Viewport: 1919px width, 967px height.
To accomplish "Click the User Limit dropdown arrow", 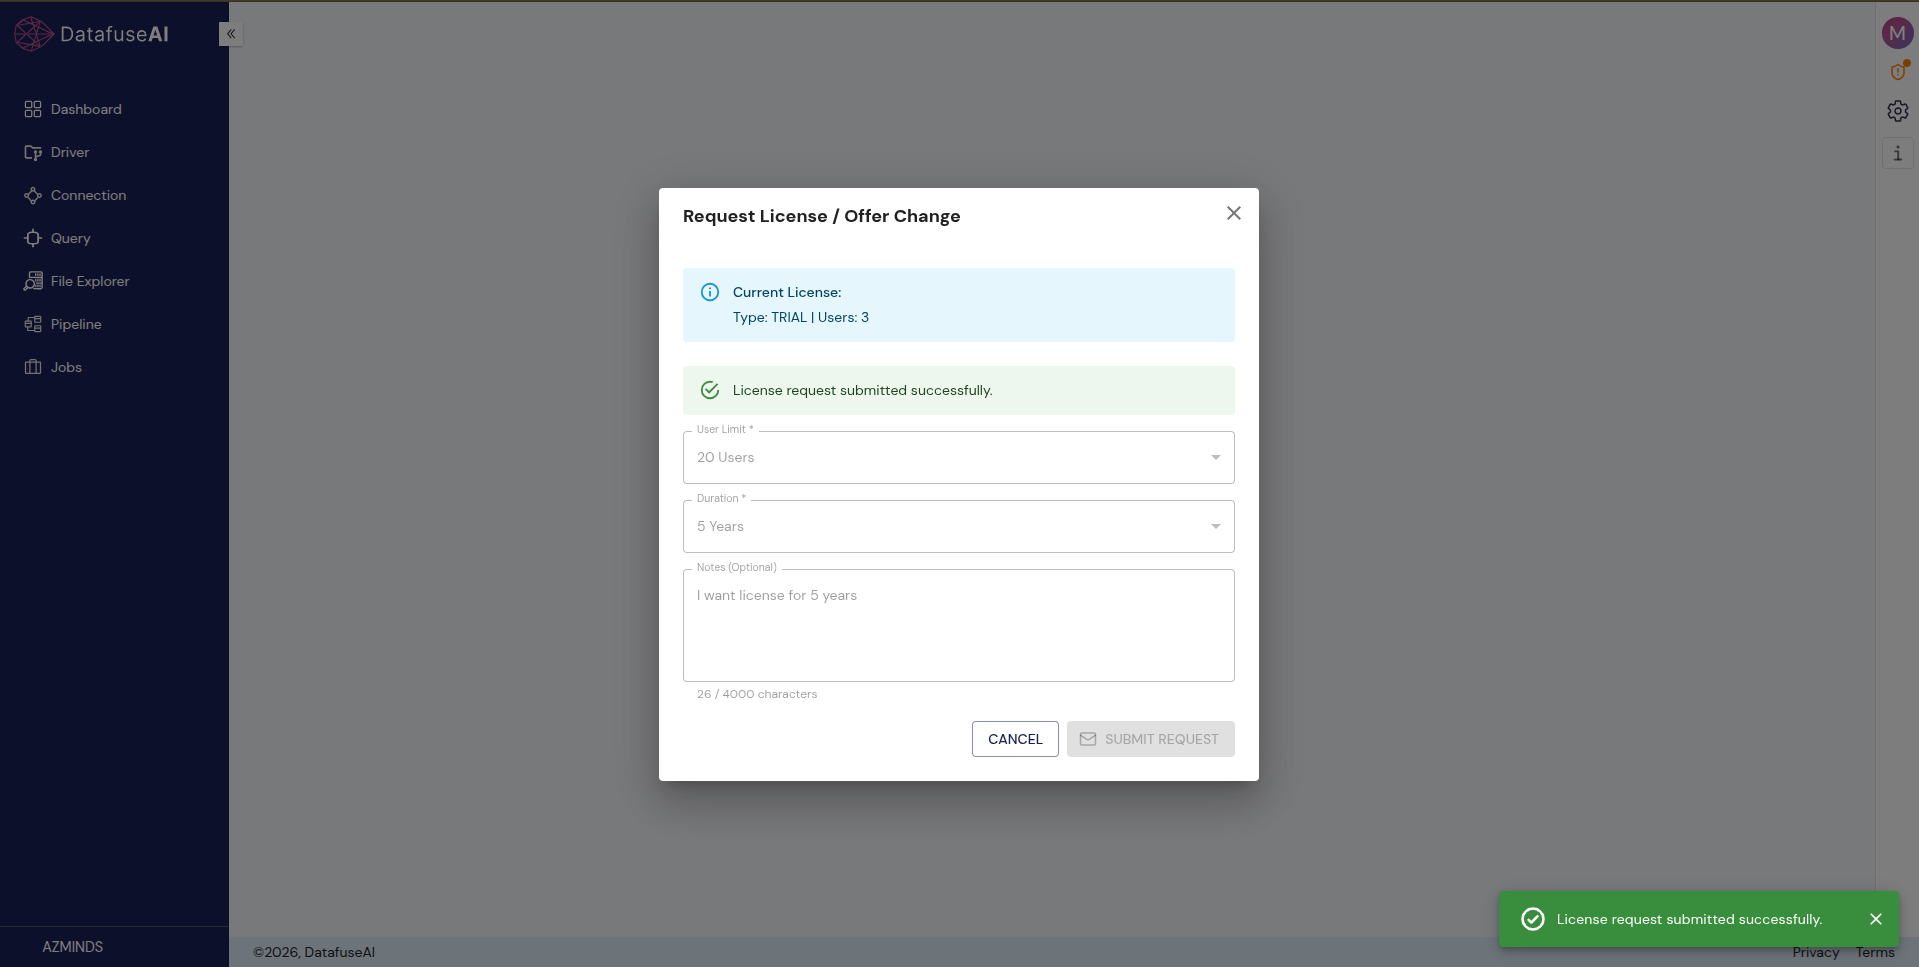I will [1216, 457].
